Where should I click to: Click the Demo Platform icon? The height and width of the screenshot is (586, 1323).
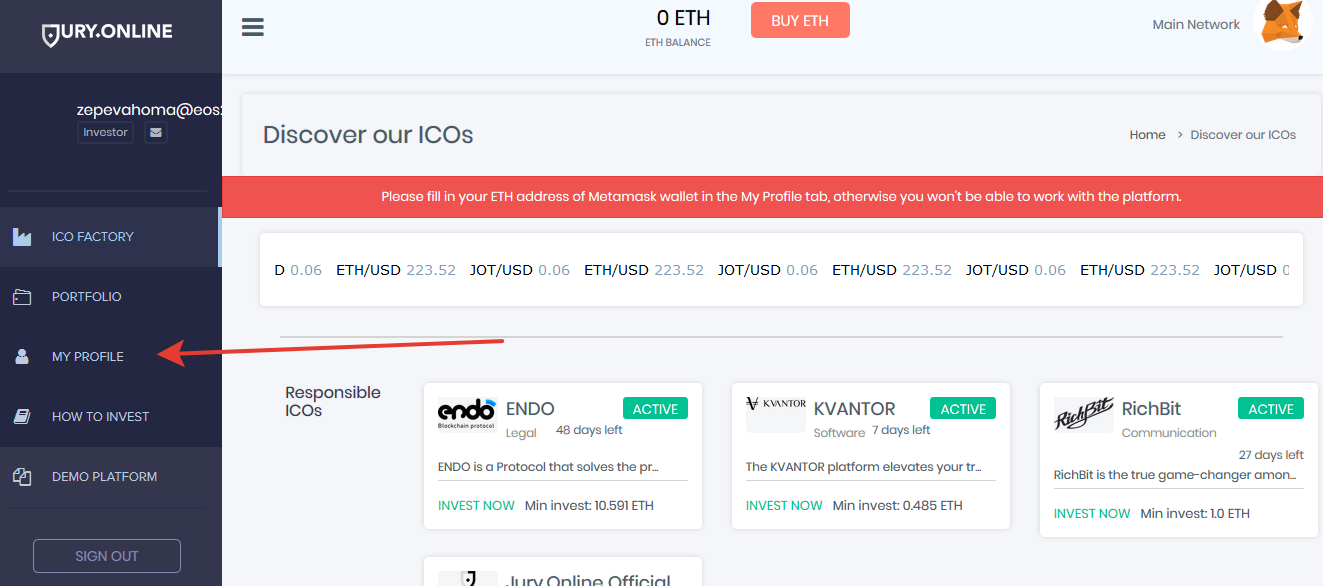22,477
